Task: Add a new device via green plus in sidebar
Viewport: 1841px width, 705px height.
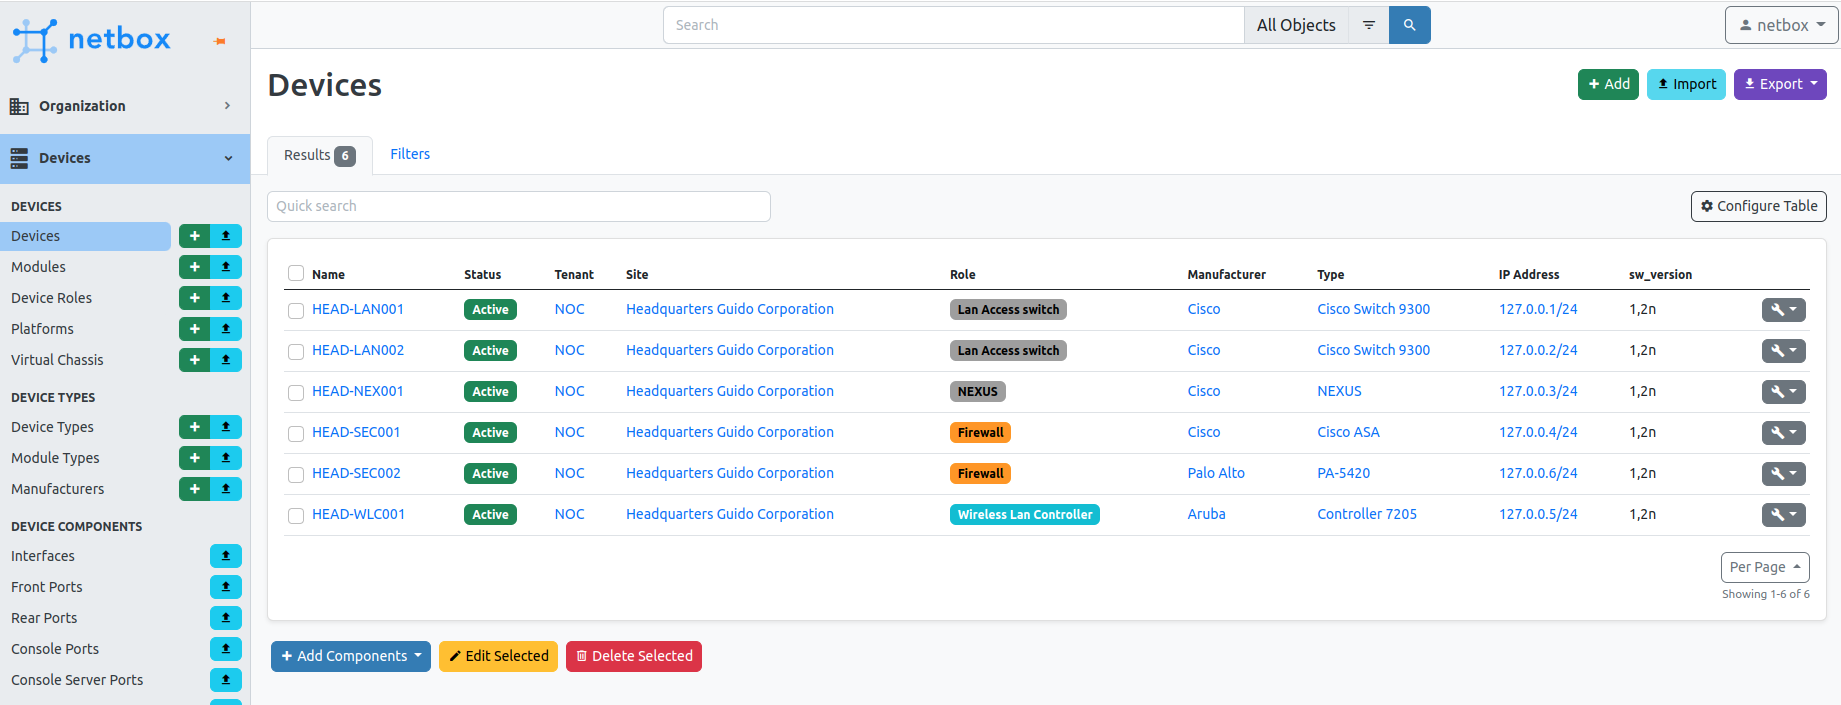Action: (194, 236)
